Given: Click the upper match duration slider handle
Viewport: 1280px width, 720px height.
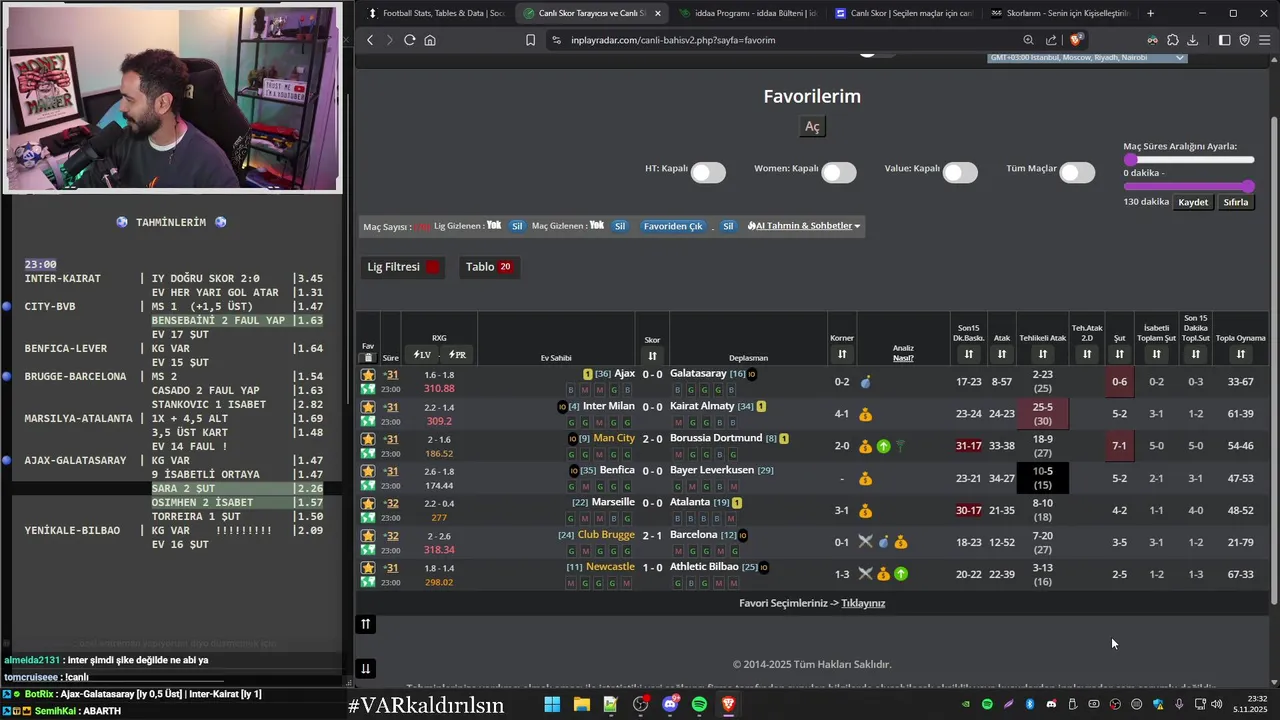Looking at the screenshot, I should point(1131,160).
